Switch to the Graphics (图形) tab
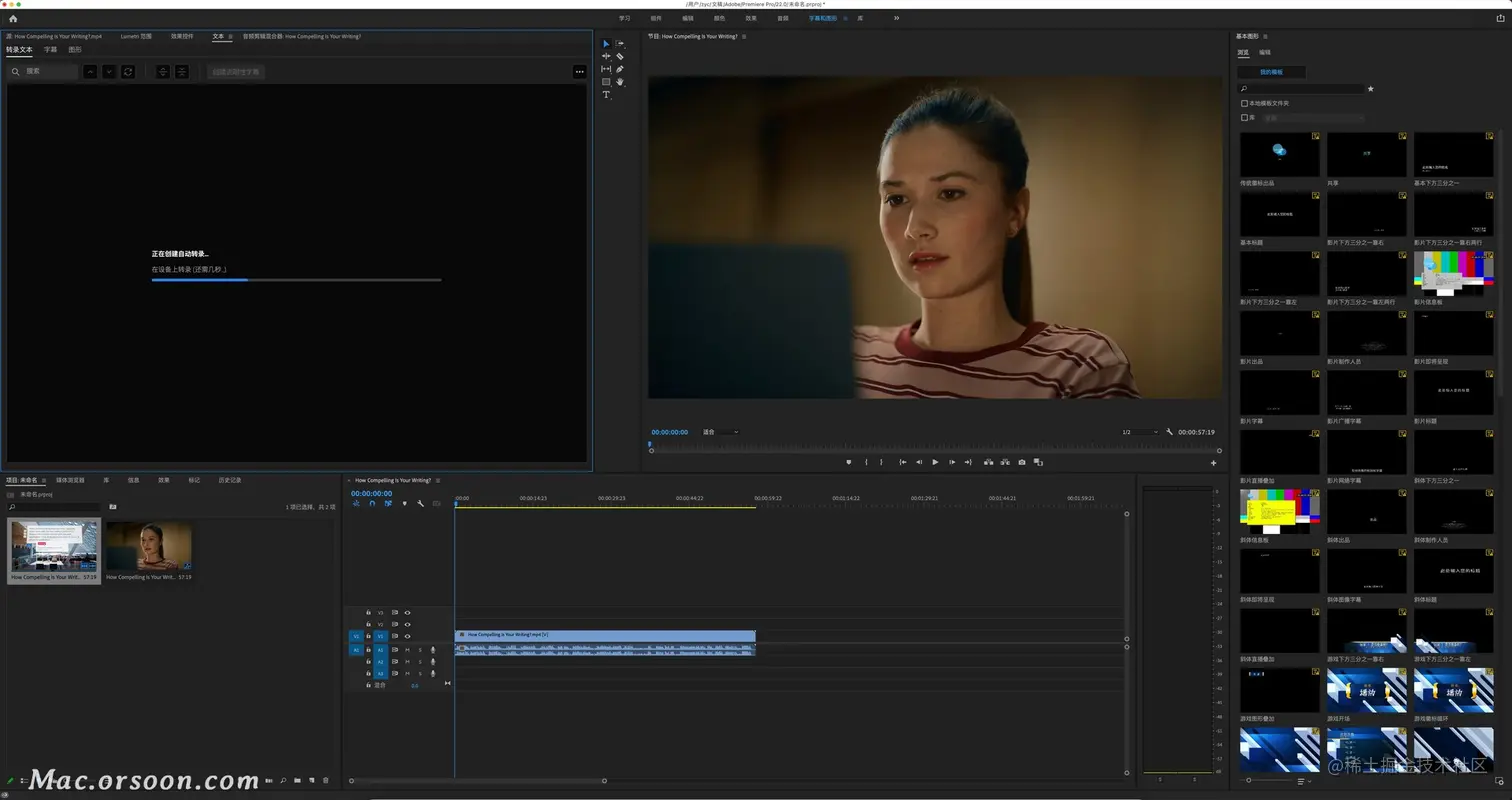 pos(75,49)
